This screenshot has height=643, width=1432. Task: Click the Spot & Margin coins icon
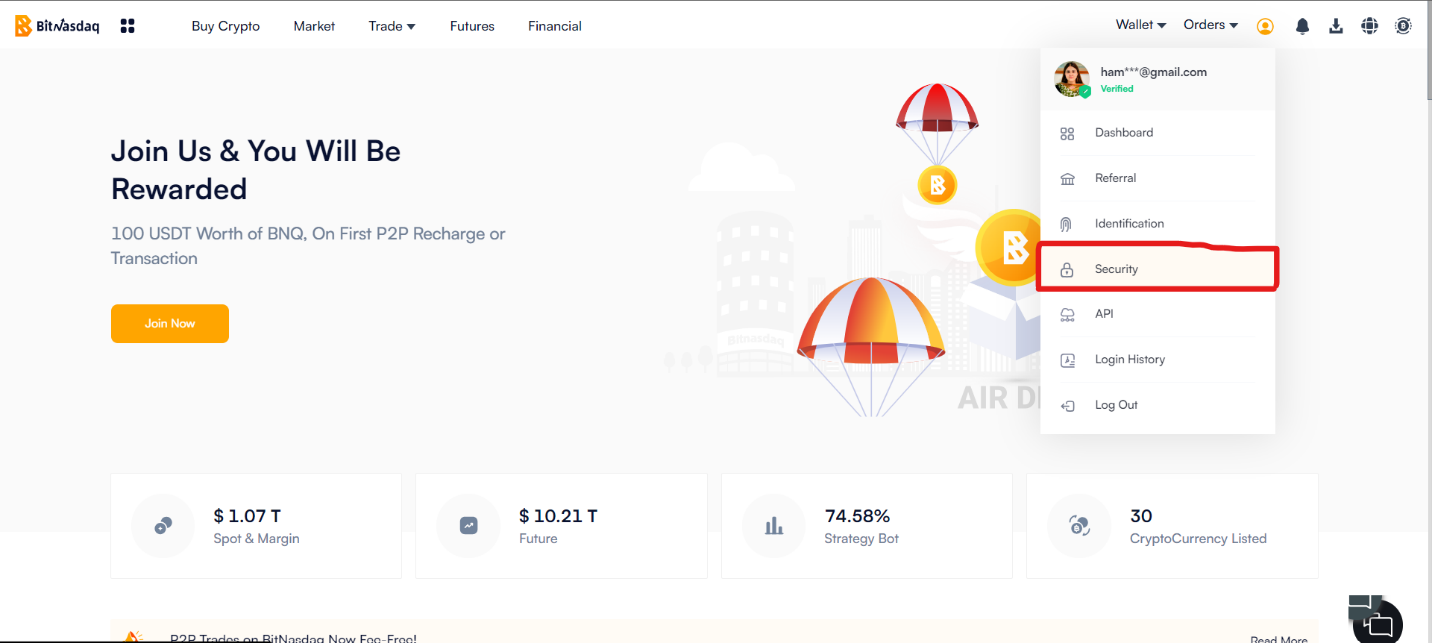163,526
